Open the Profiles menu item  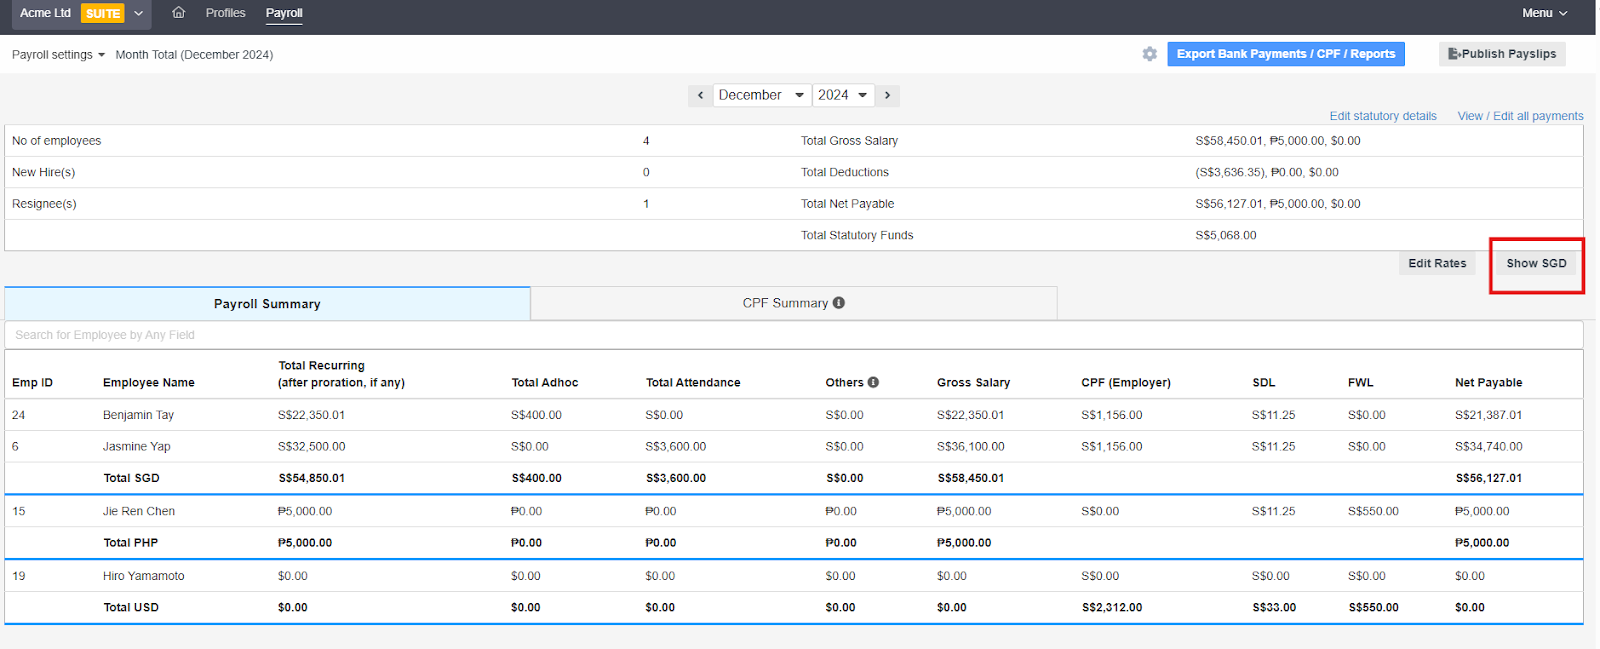point(225,13)
